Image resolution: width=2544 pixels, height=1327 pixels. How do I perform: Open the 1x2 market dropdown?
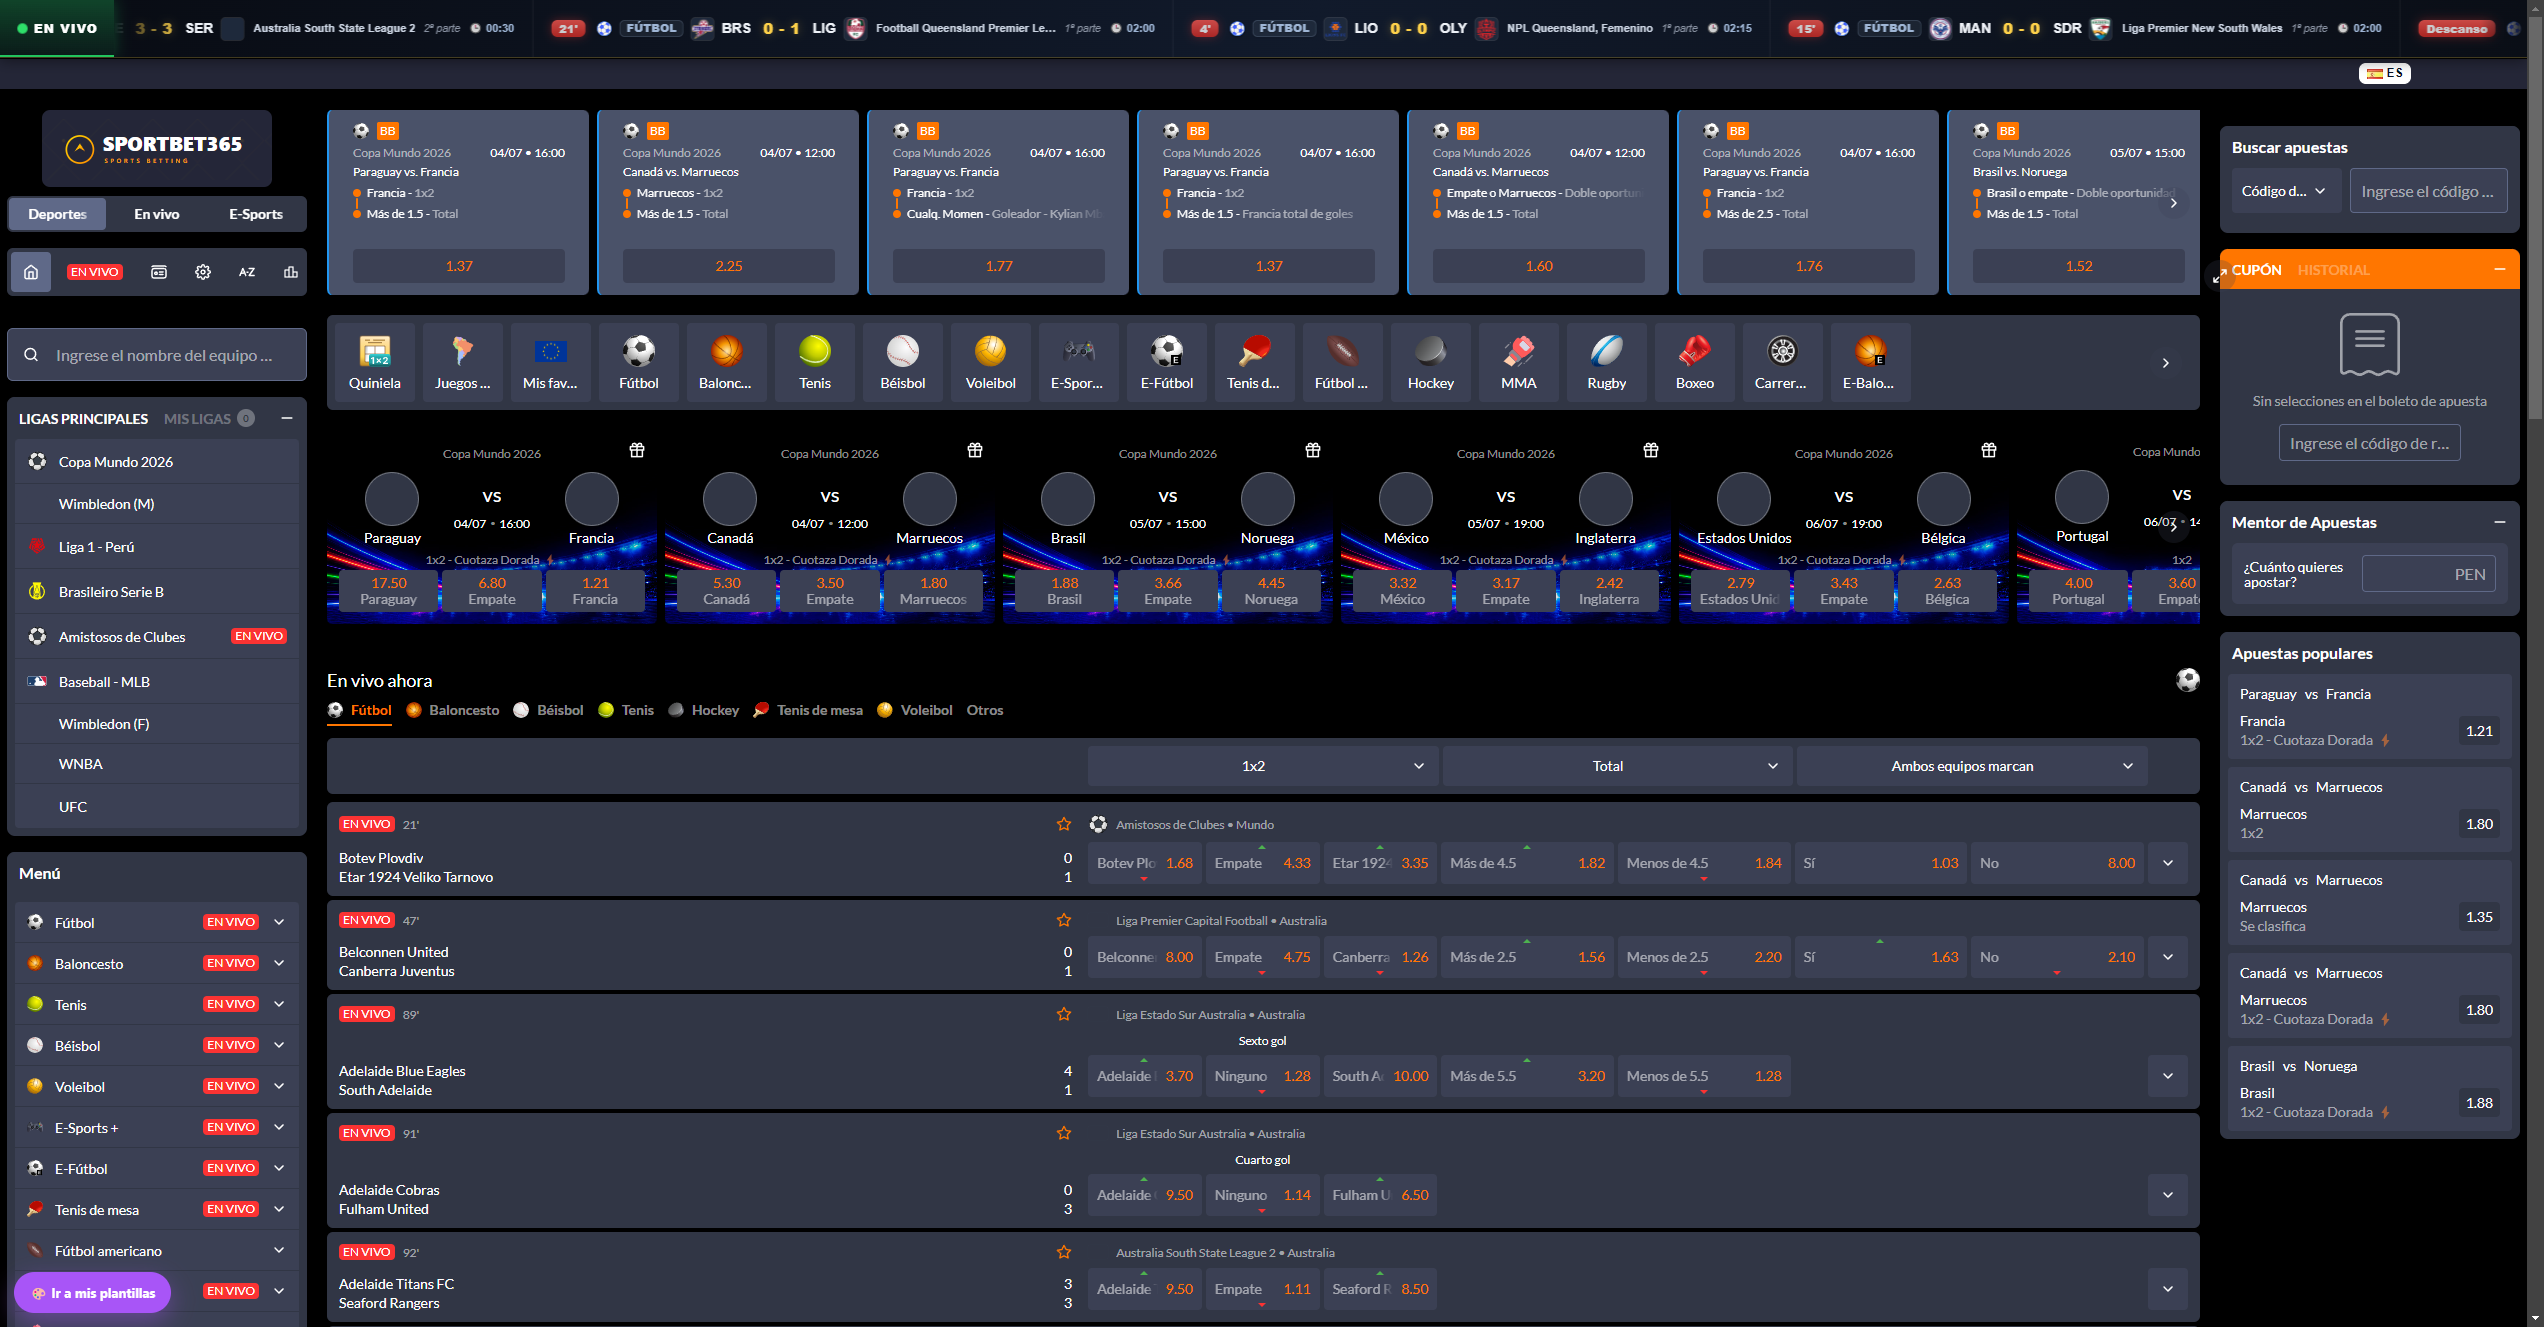coord(1262,766)
